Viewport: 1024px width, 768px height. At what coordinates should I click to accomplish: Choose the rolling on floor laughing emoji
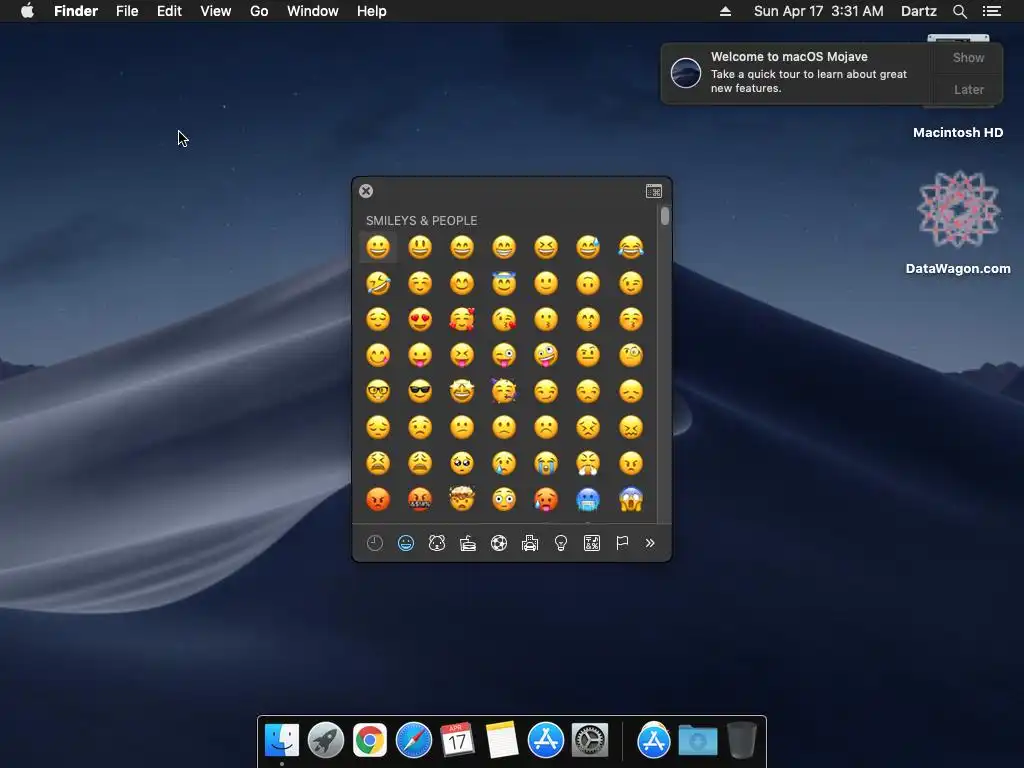[378, 283]
